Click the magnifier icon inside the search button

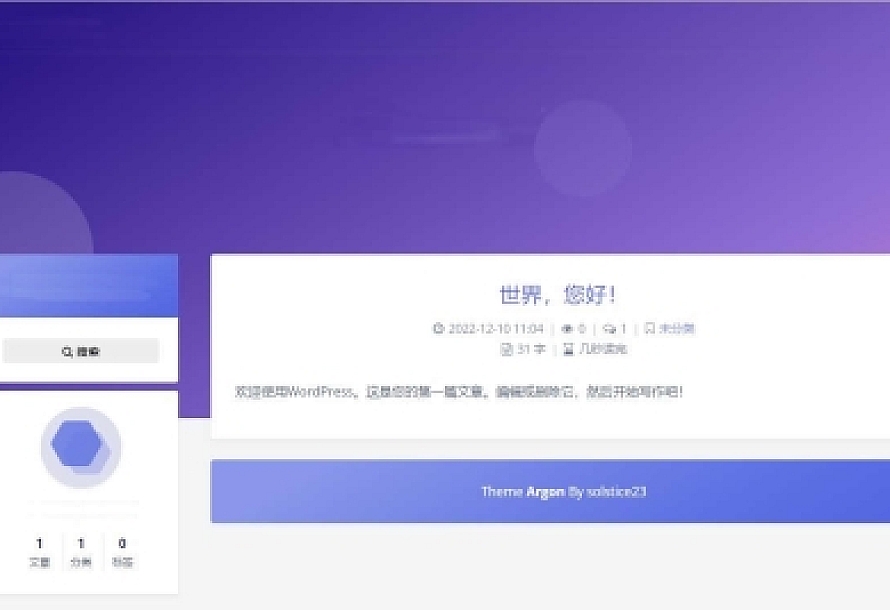point(67,350)
